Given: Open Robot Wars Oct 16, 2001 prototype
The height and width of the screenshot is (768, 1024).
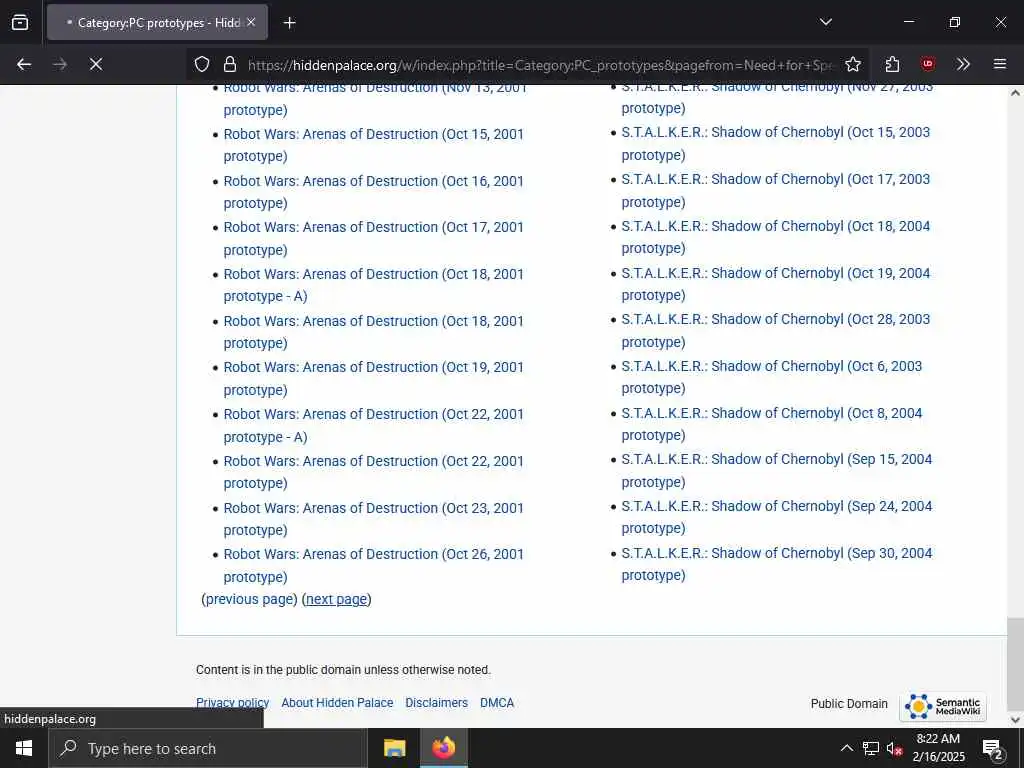Looking at the screenshot, I should (374, 192).
